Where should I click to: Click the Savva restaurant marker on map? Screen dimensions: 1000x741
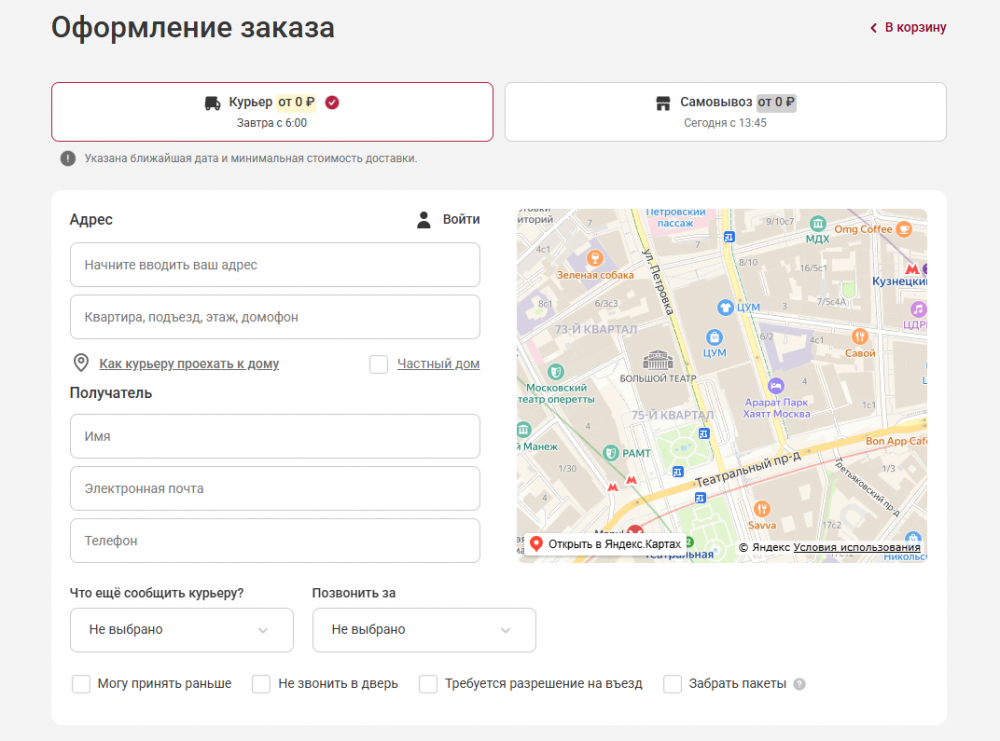coord(761,509)
